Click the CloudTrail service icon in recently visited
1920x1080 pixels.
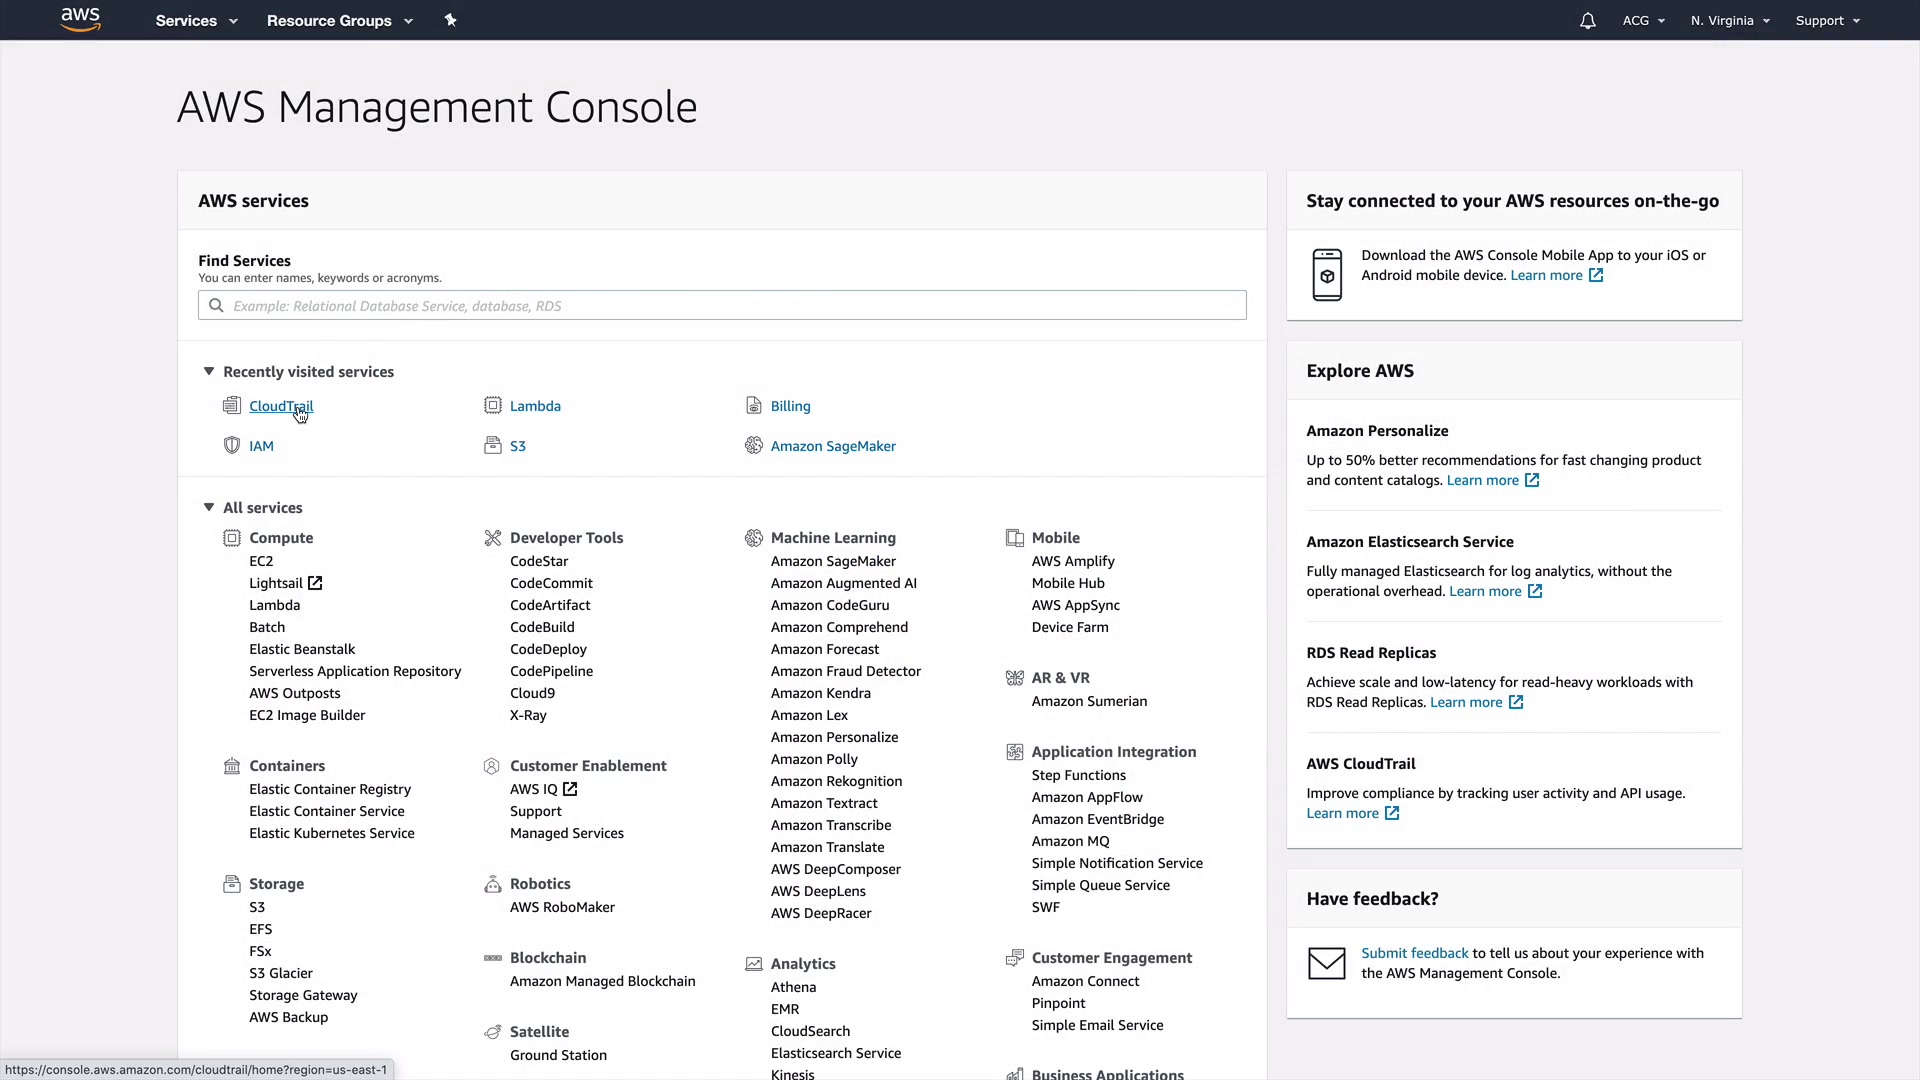point(232,405)
